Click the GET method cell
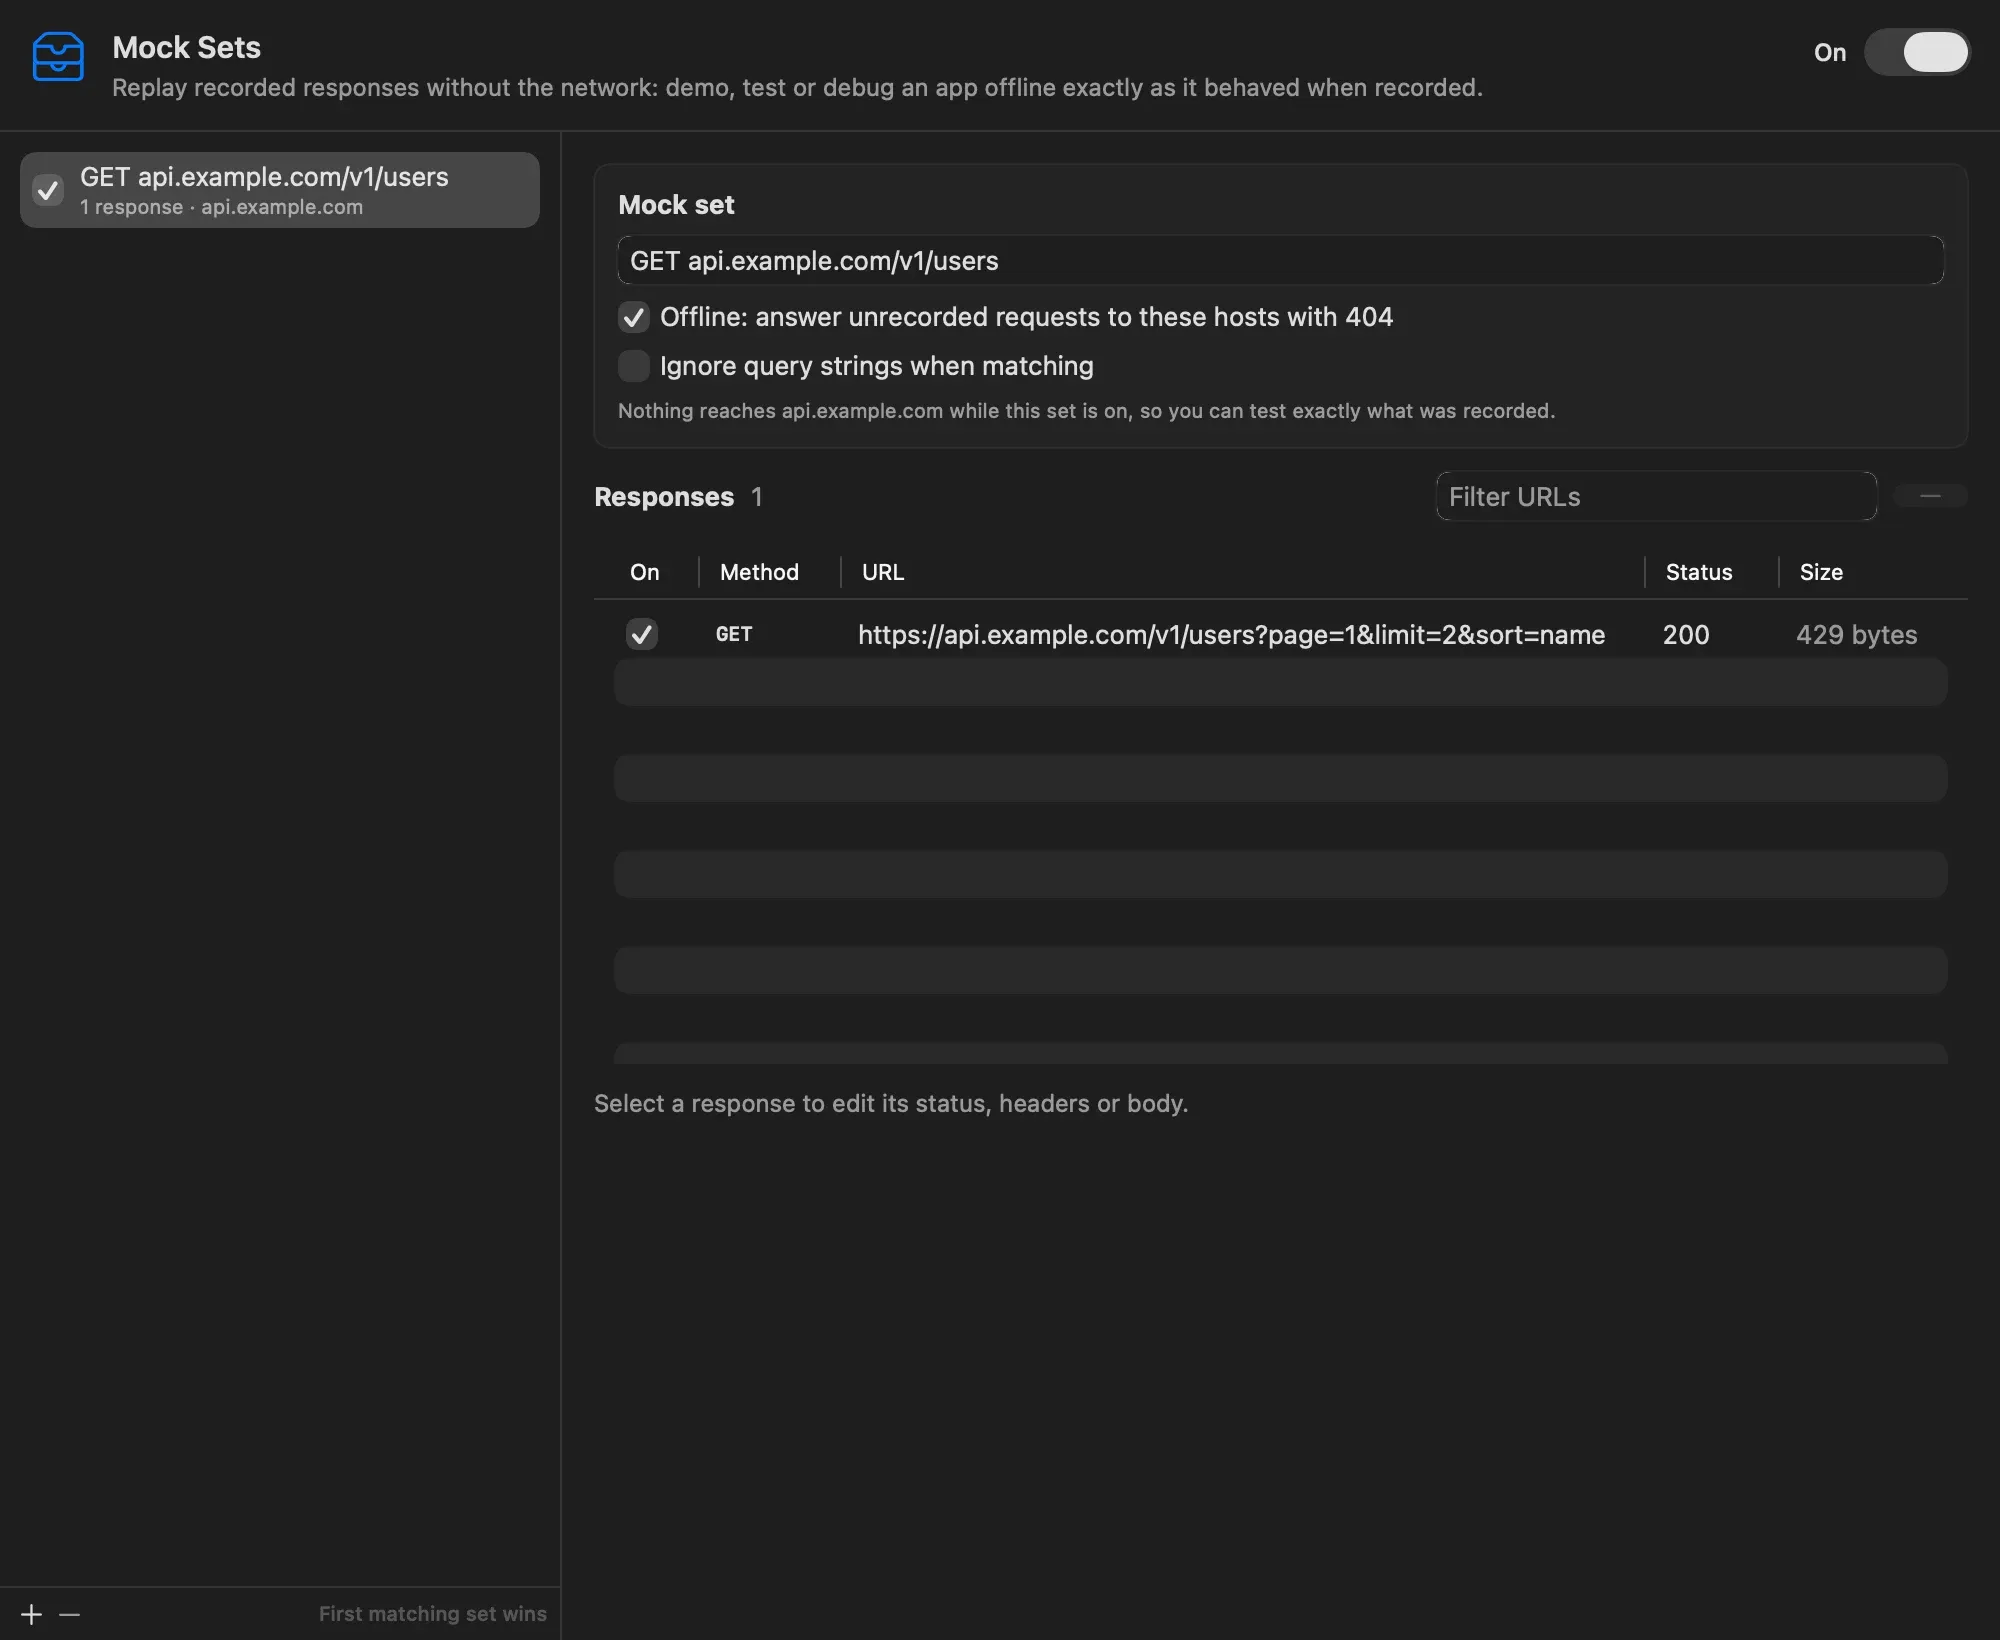The width and height of the screenshot is (2000, 1640). pos(734,634)
